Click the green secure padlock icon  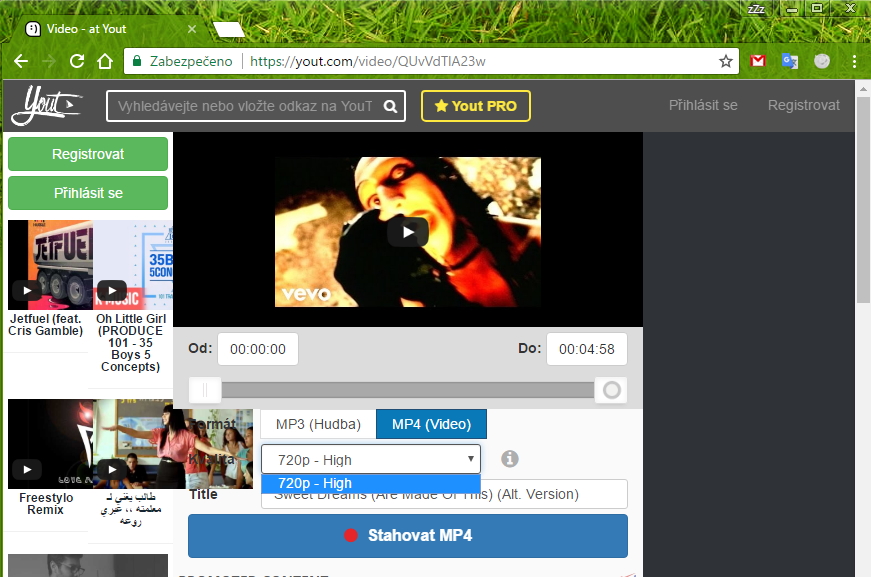[137, 61]
